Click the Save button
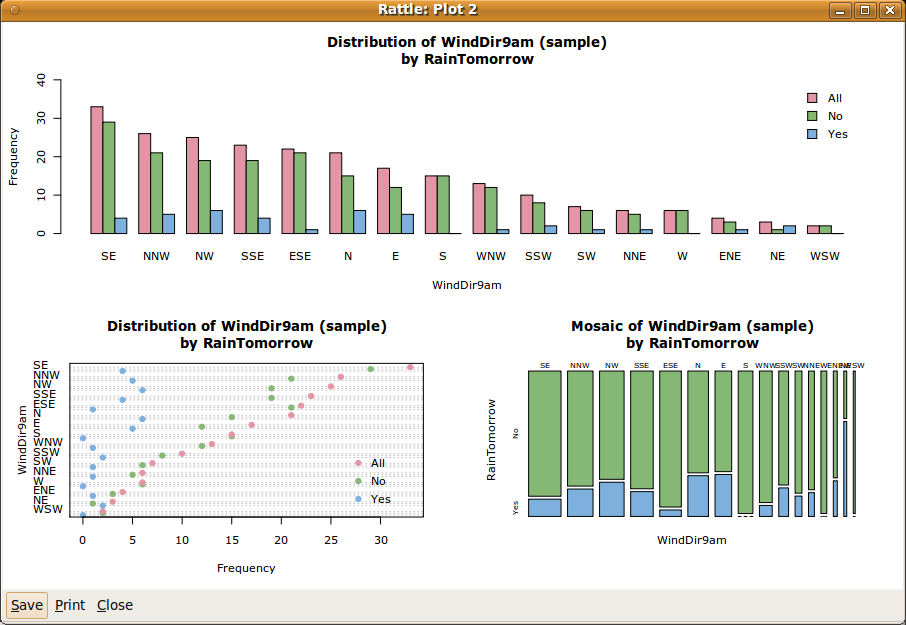The height and width of the screenshot is (625, 906). 26,605
